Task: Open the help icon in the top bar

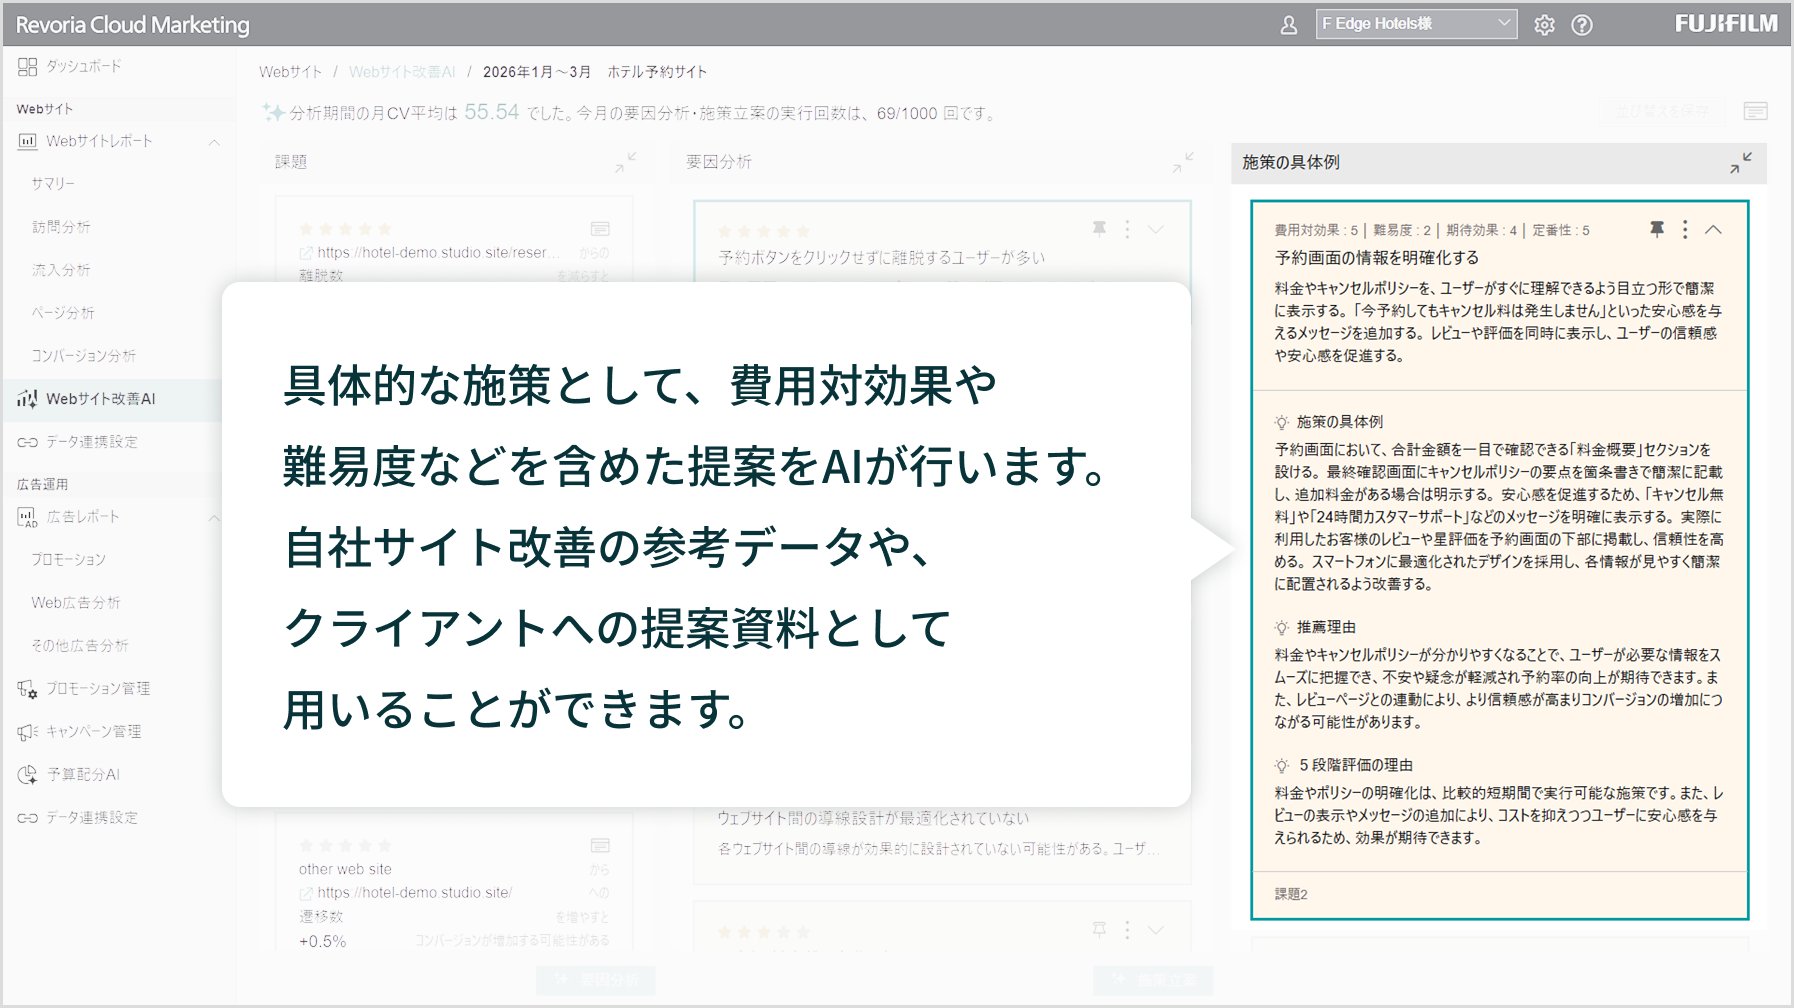Action: (x=1583, y=23)
